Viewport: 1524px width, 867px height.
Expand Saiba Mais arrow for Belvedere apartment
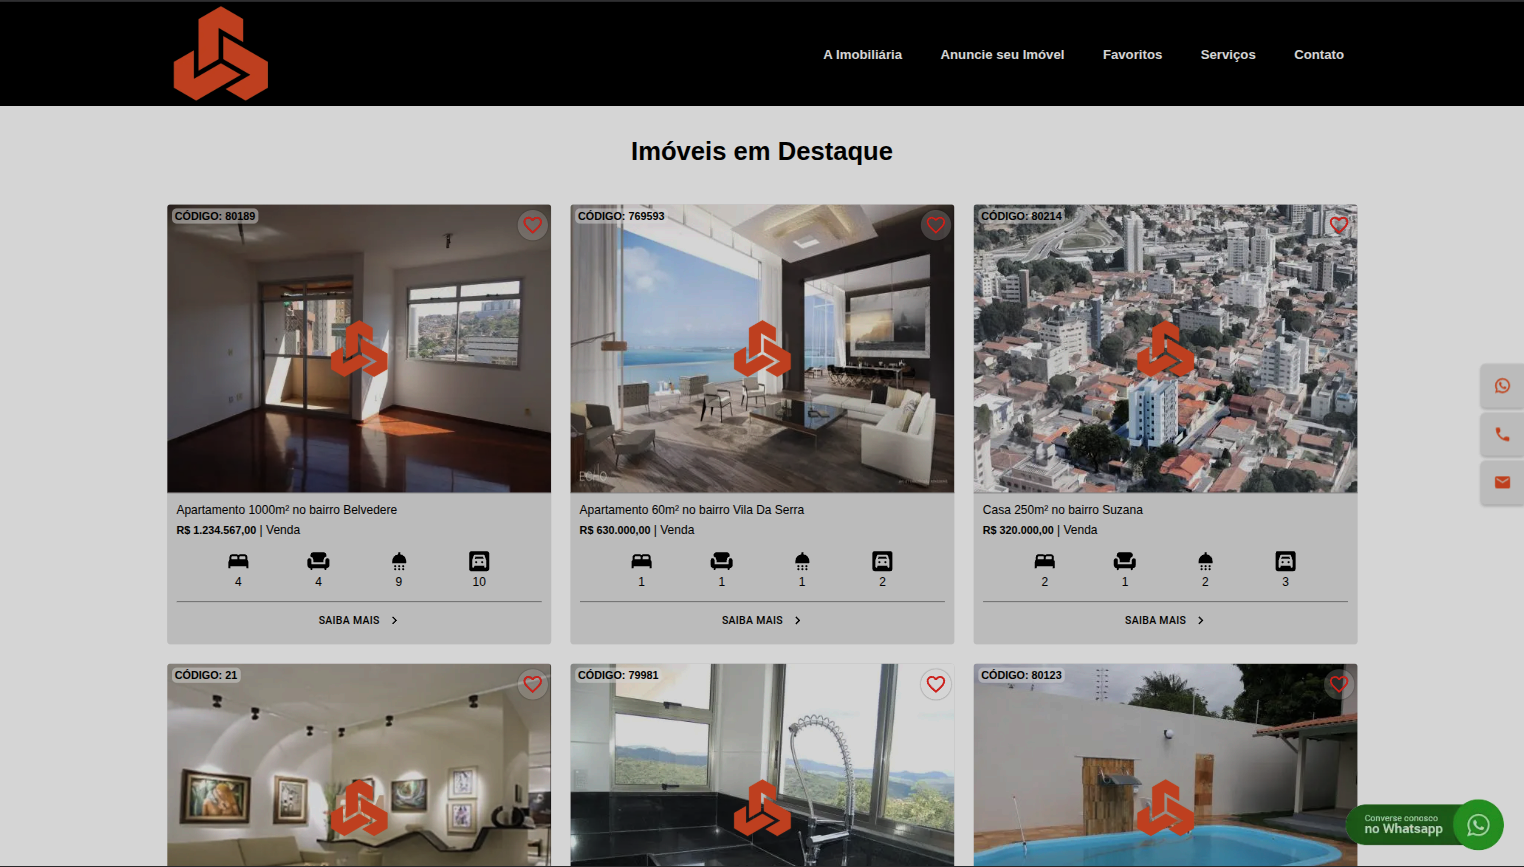tap(395, 621)
